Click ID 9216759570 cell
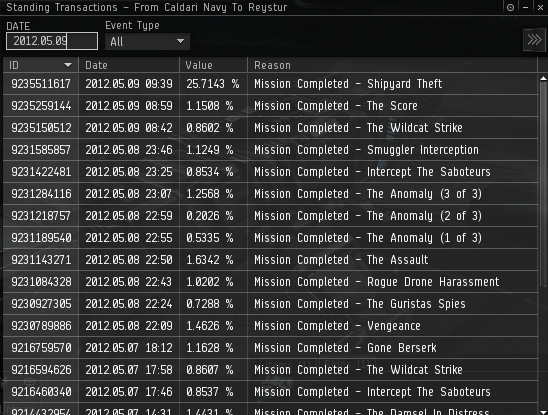The height and width of the screenshot is (415, 548). pyautogui.click(x=41, y=348)
